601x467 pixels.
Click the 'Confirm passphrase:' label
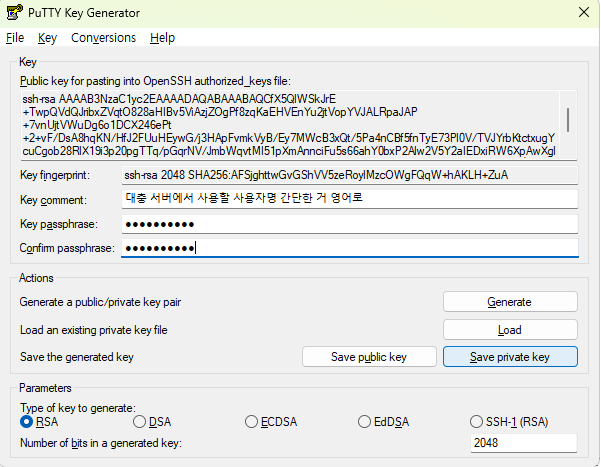(67, 248)
